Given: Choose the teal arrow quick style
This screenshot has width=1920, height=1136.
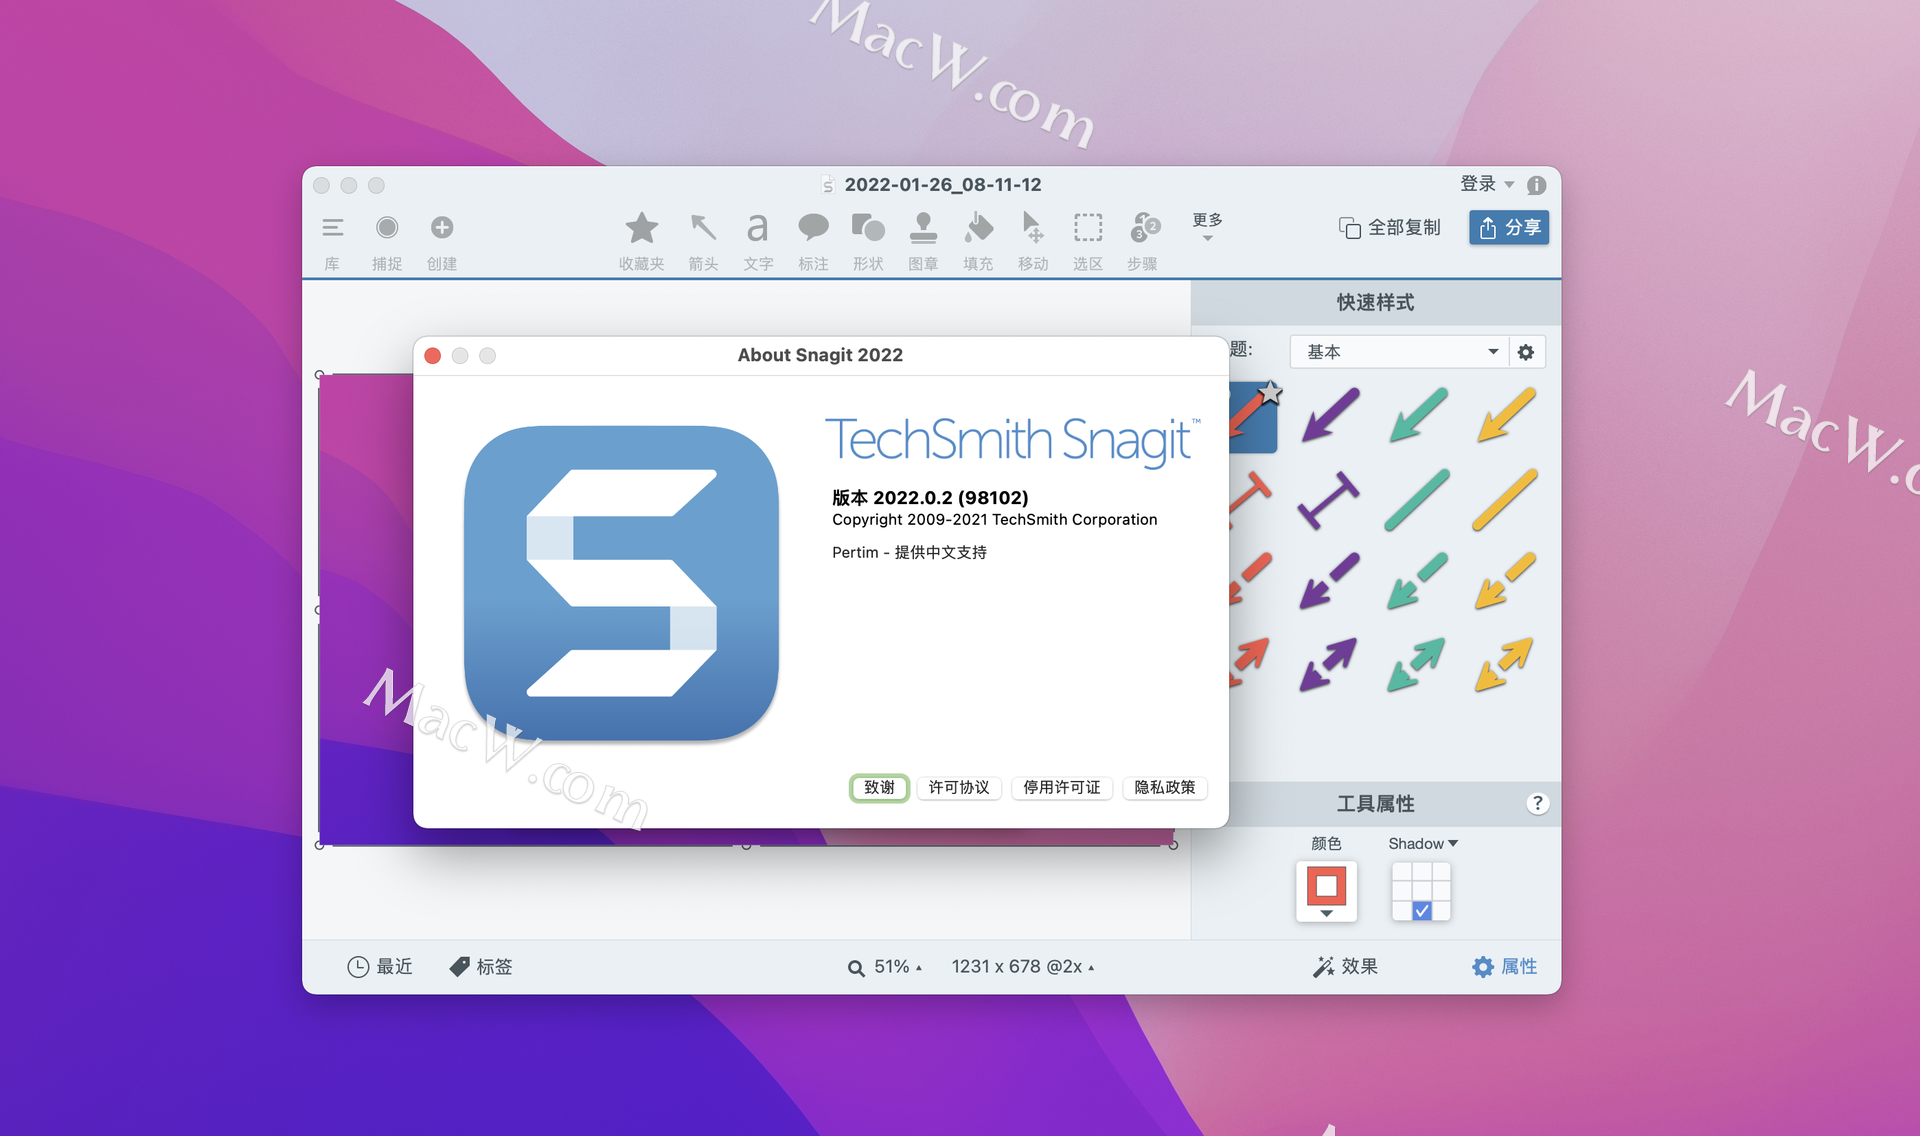Looking at the screenshot, I should pos(1418,415).
